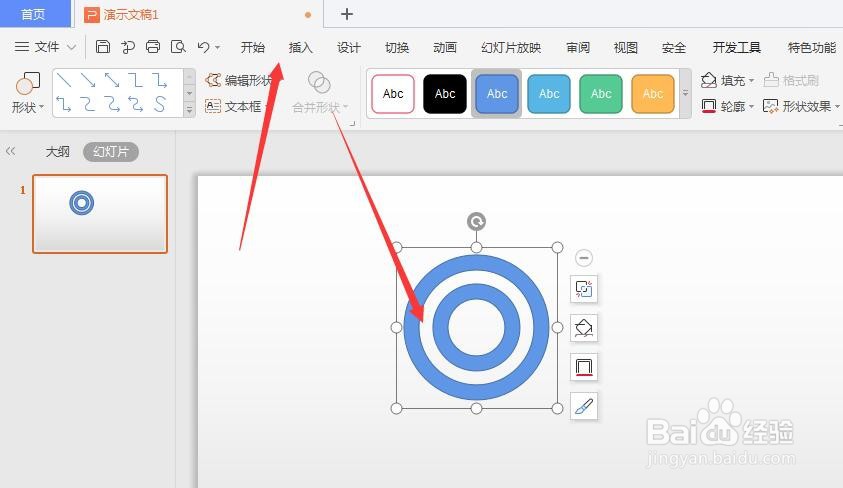Apply the dark blue Abc shape style
843x488 pixels.
pyautogui.click(x=497, y=94)
